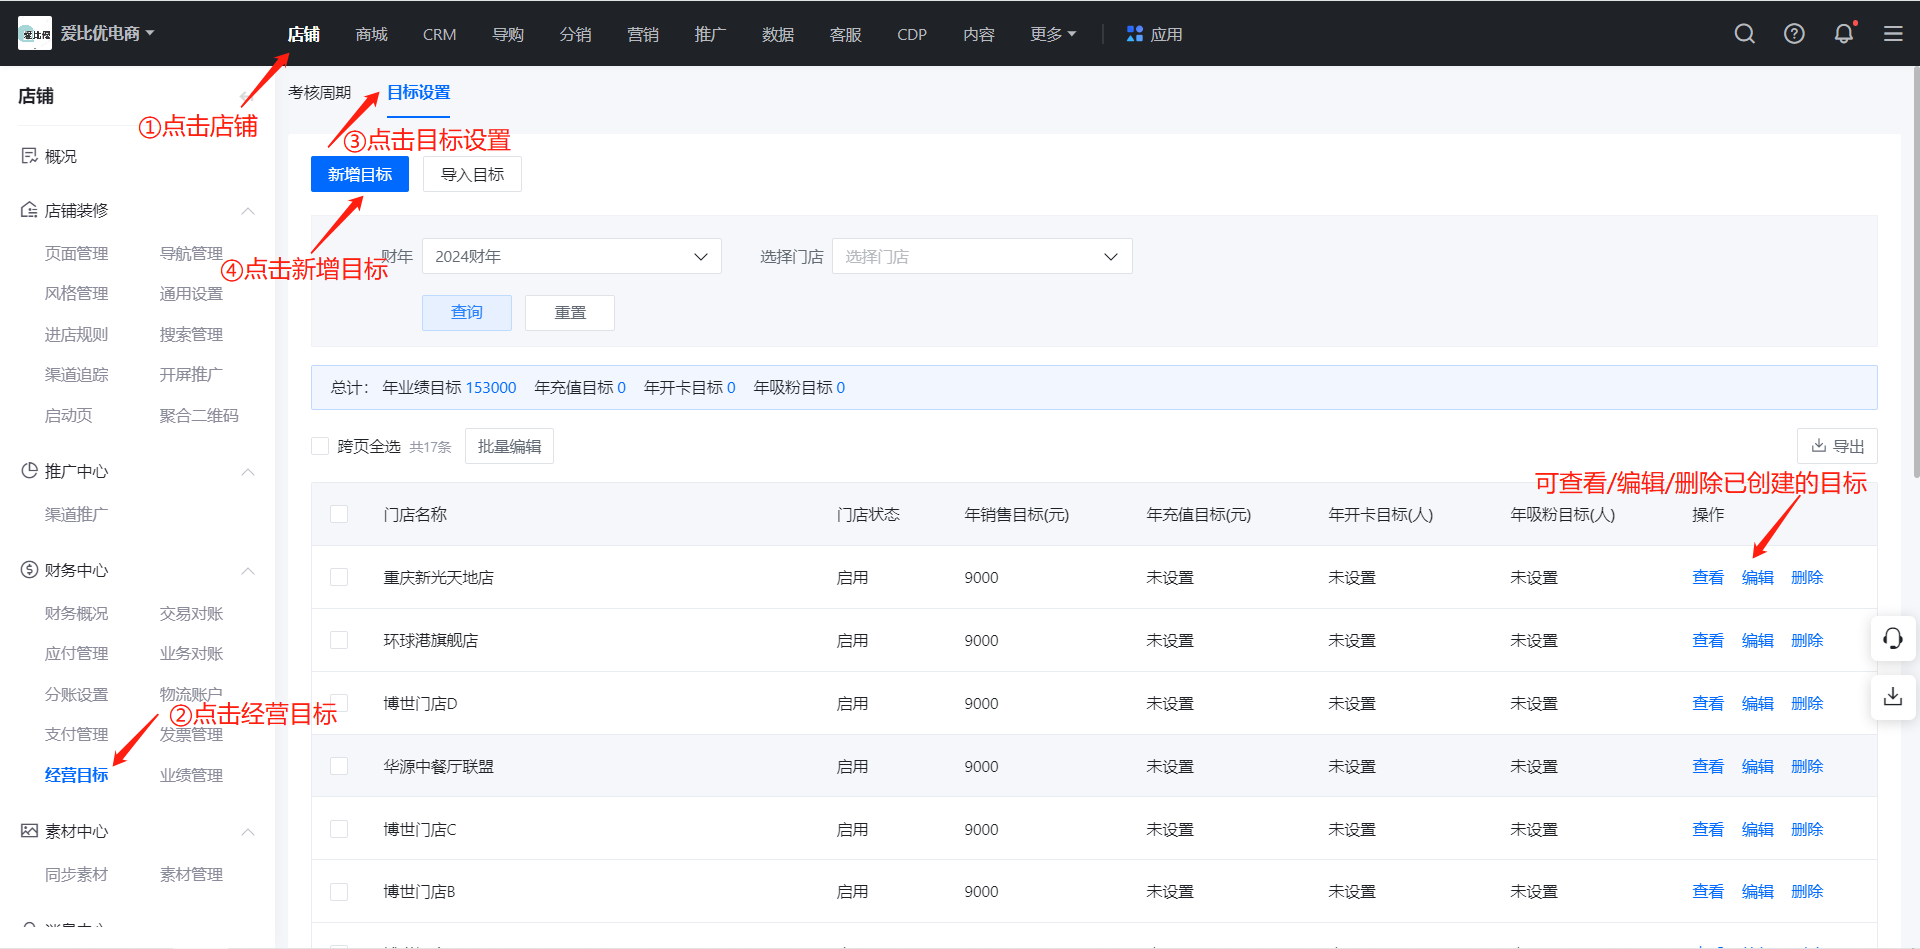Open the 客服 top navigation item
1920x949 pixels.
pyautogui.click(x=846, y=34)
